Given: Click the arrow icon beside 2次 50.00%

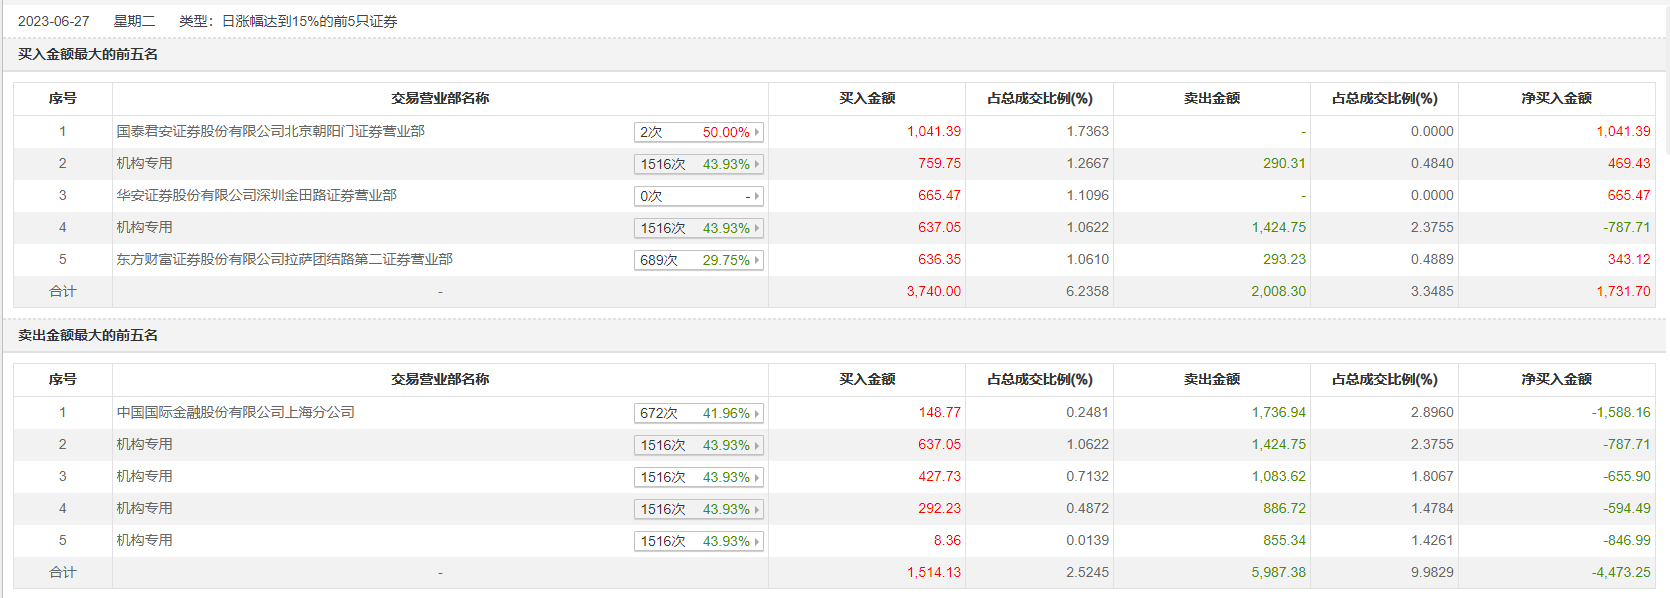Looking at the screenshot, I should (x=757, y=132).
